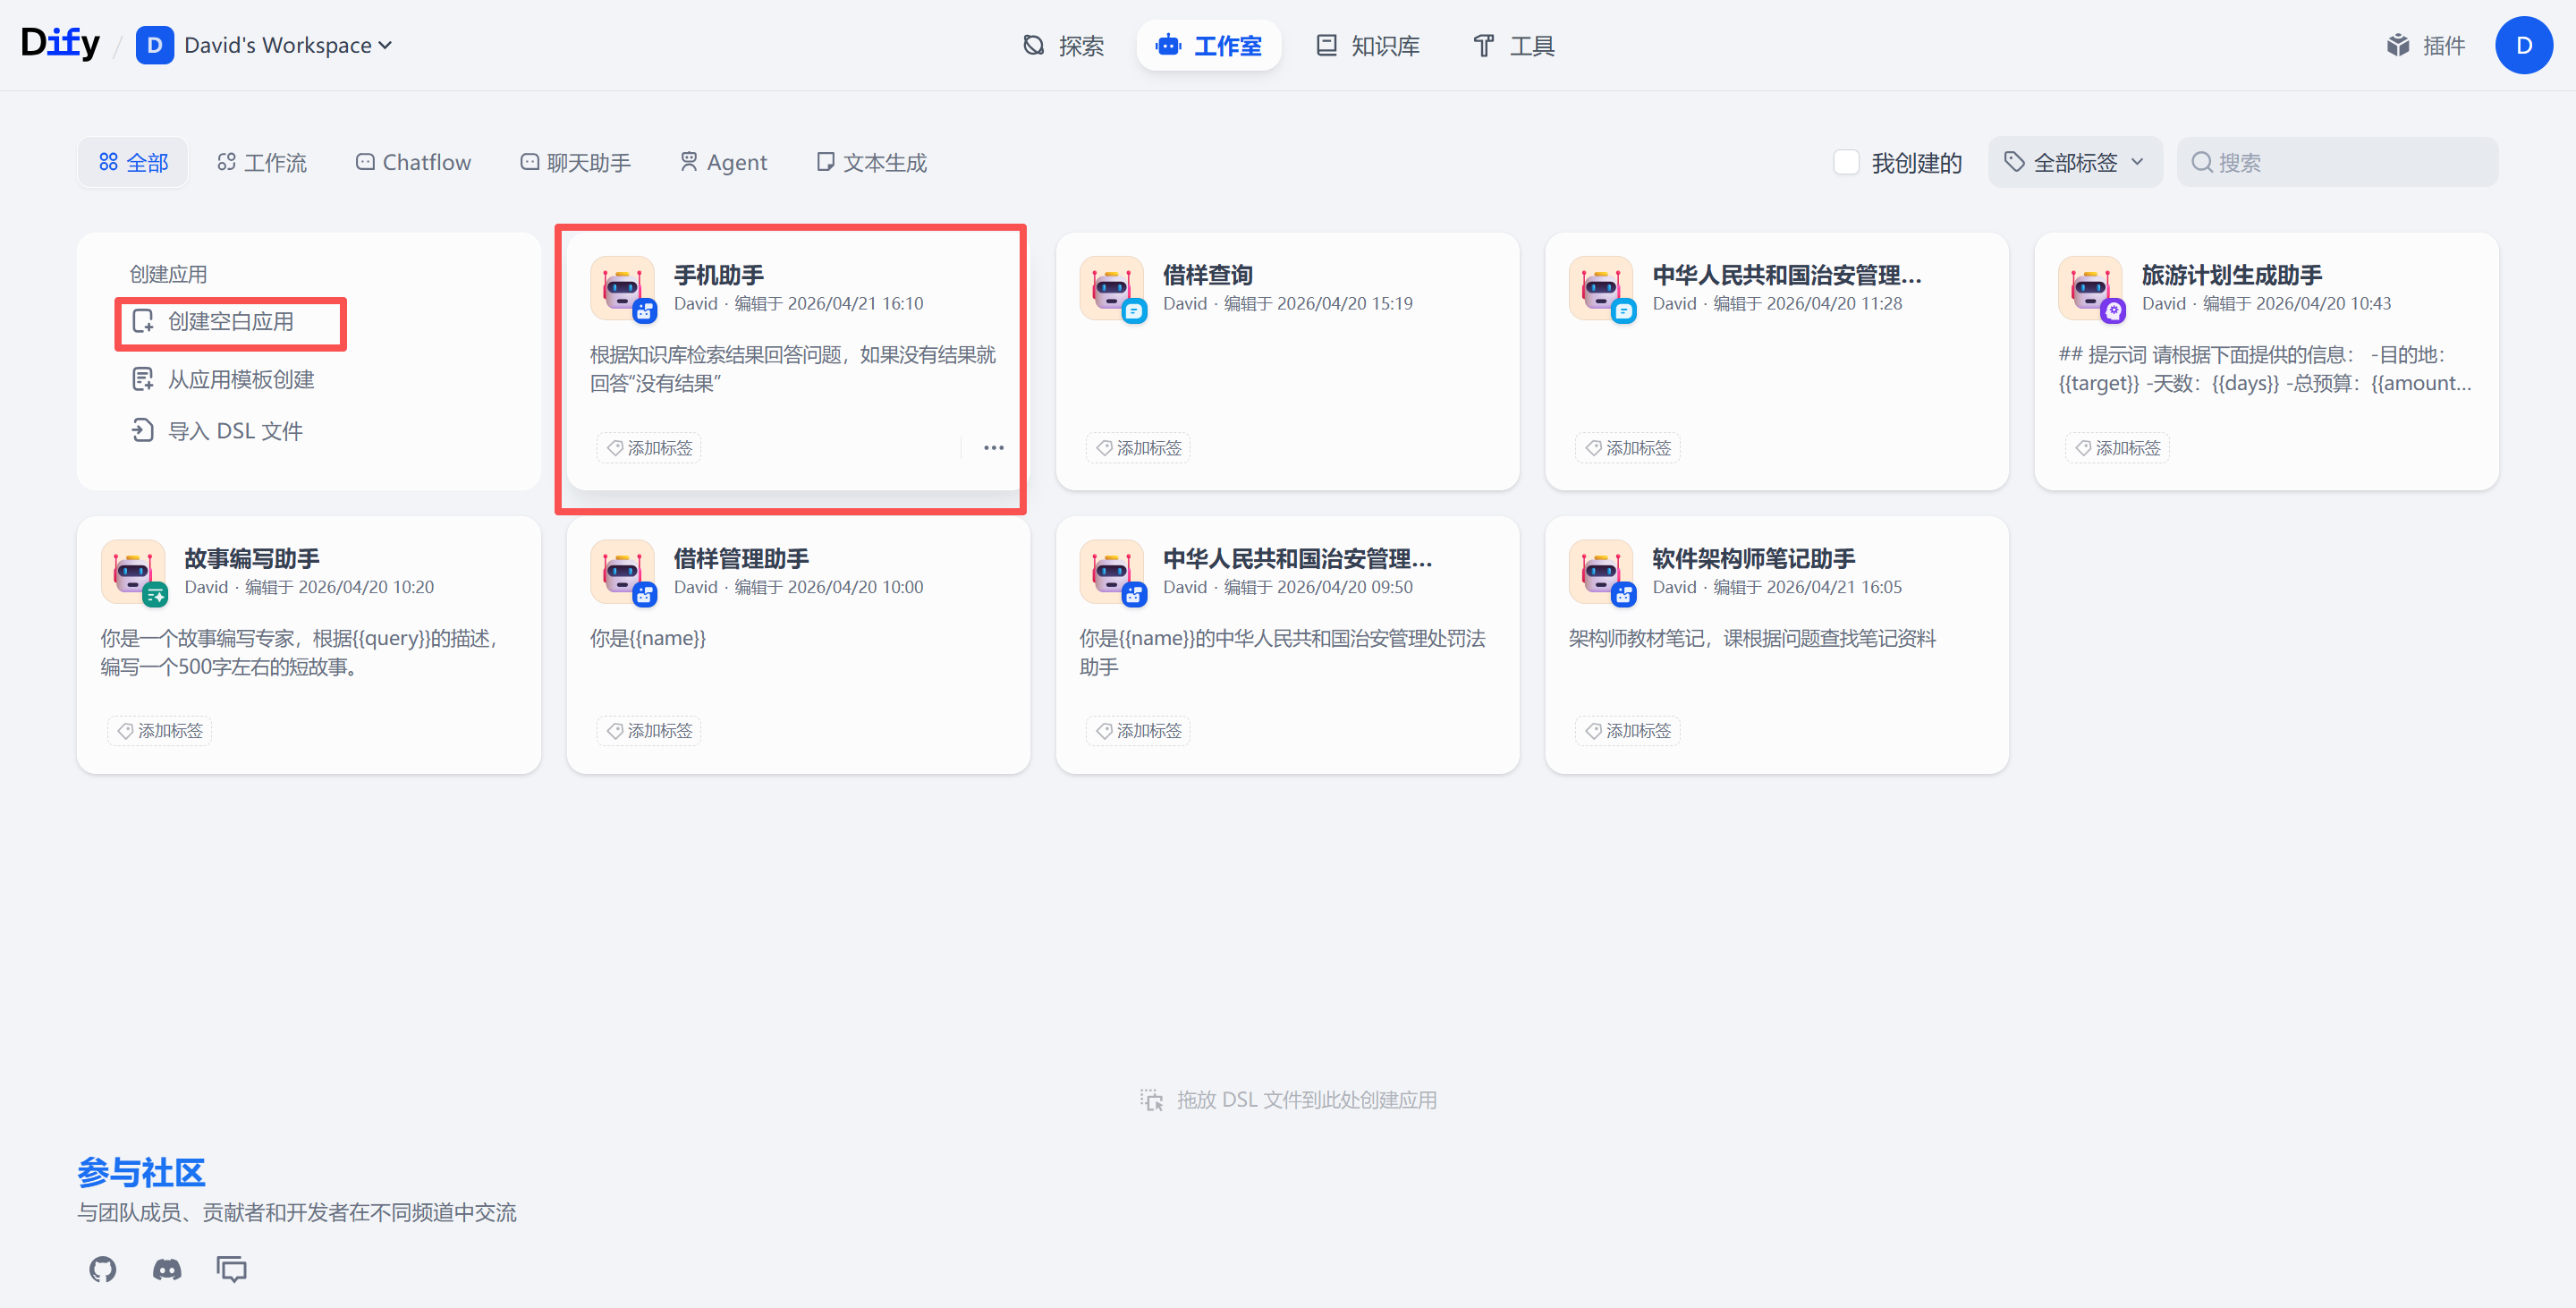Click the user avatar D
Screen dimensions: 2576x1308
pyautogui.click(x=2523, y=45)
